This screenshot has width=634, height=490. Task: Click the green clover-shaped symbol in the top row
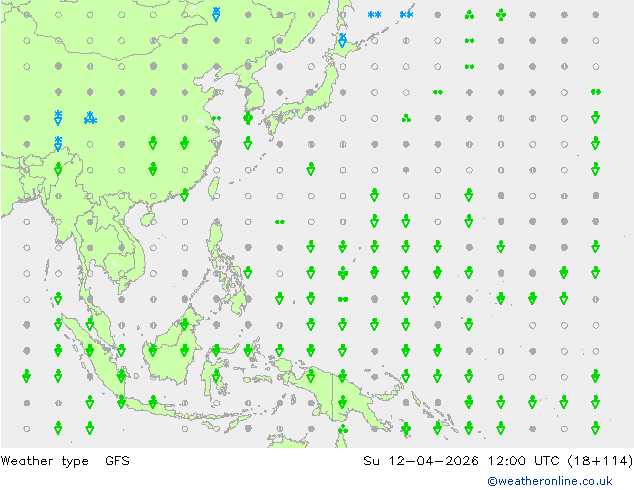[x=501, y=15]
